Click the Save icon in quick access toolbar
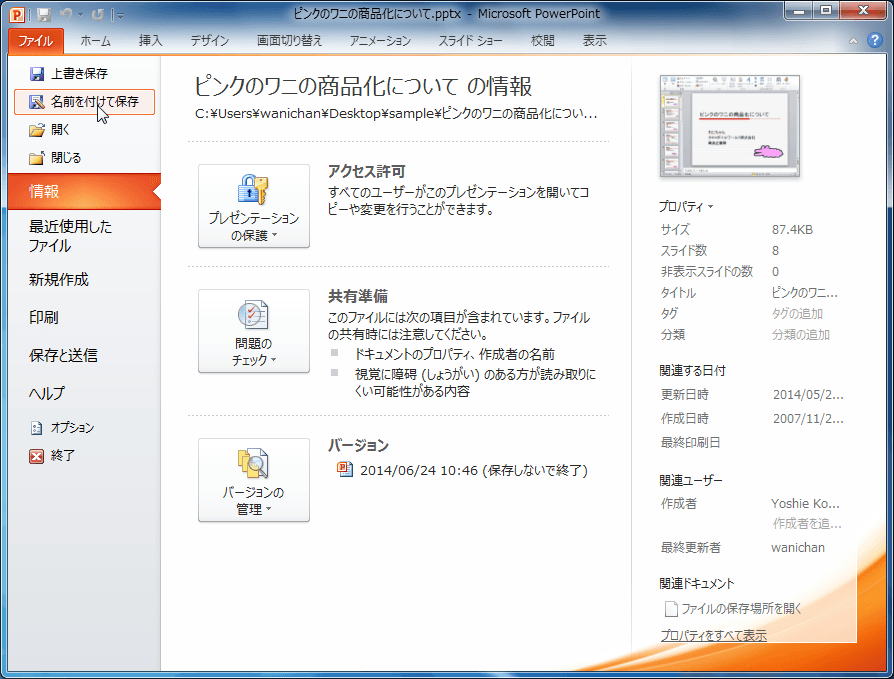 click(44, 15)
